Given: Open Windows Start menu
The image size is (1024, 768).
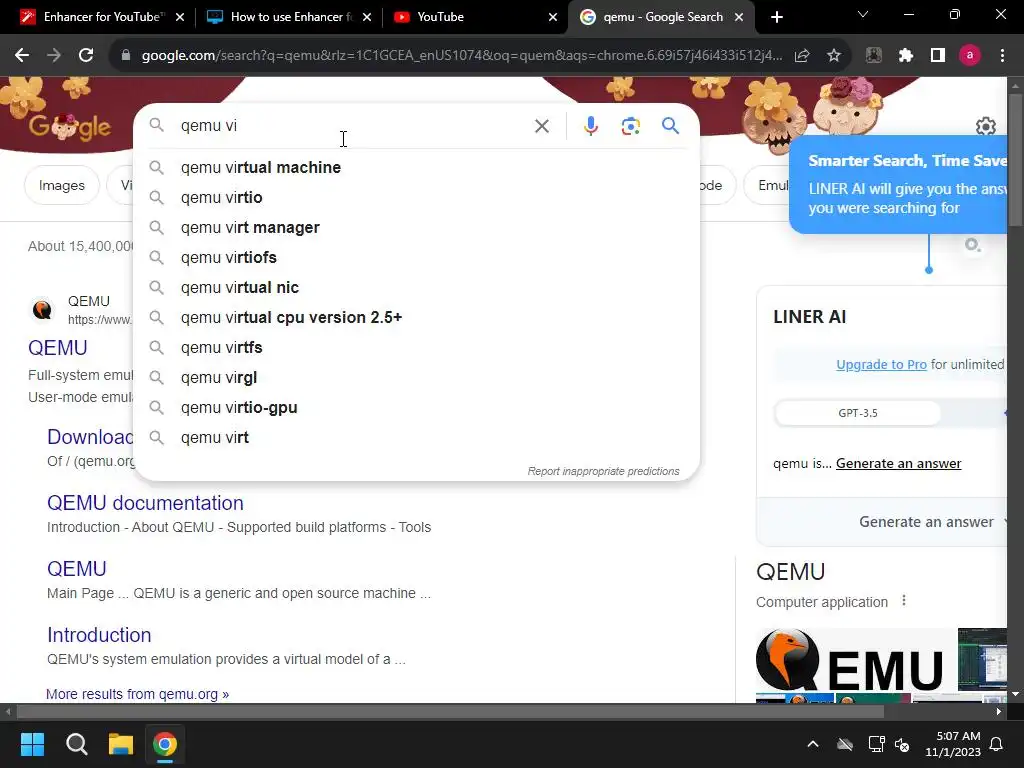Looking at the screenshot, I should 32,744.
